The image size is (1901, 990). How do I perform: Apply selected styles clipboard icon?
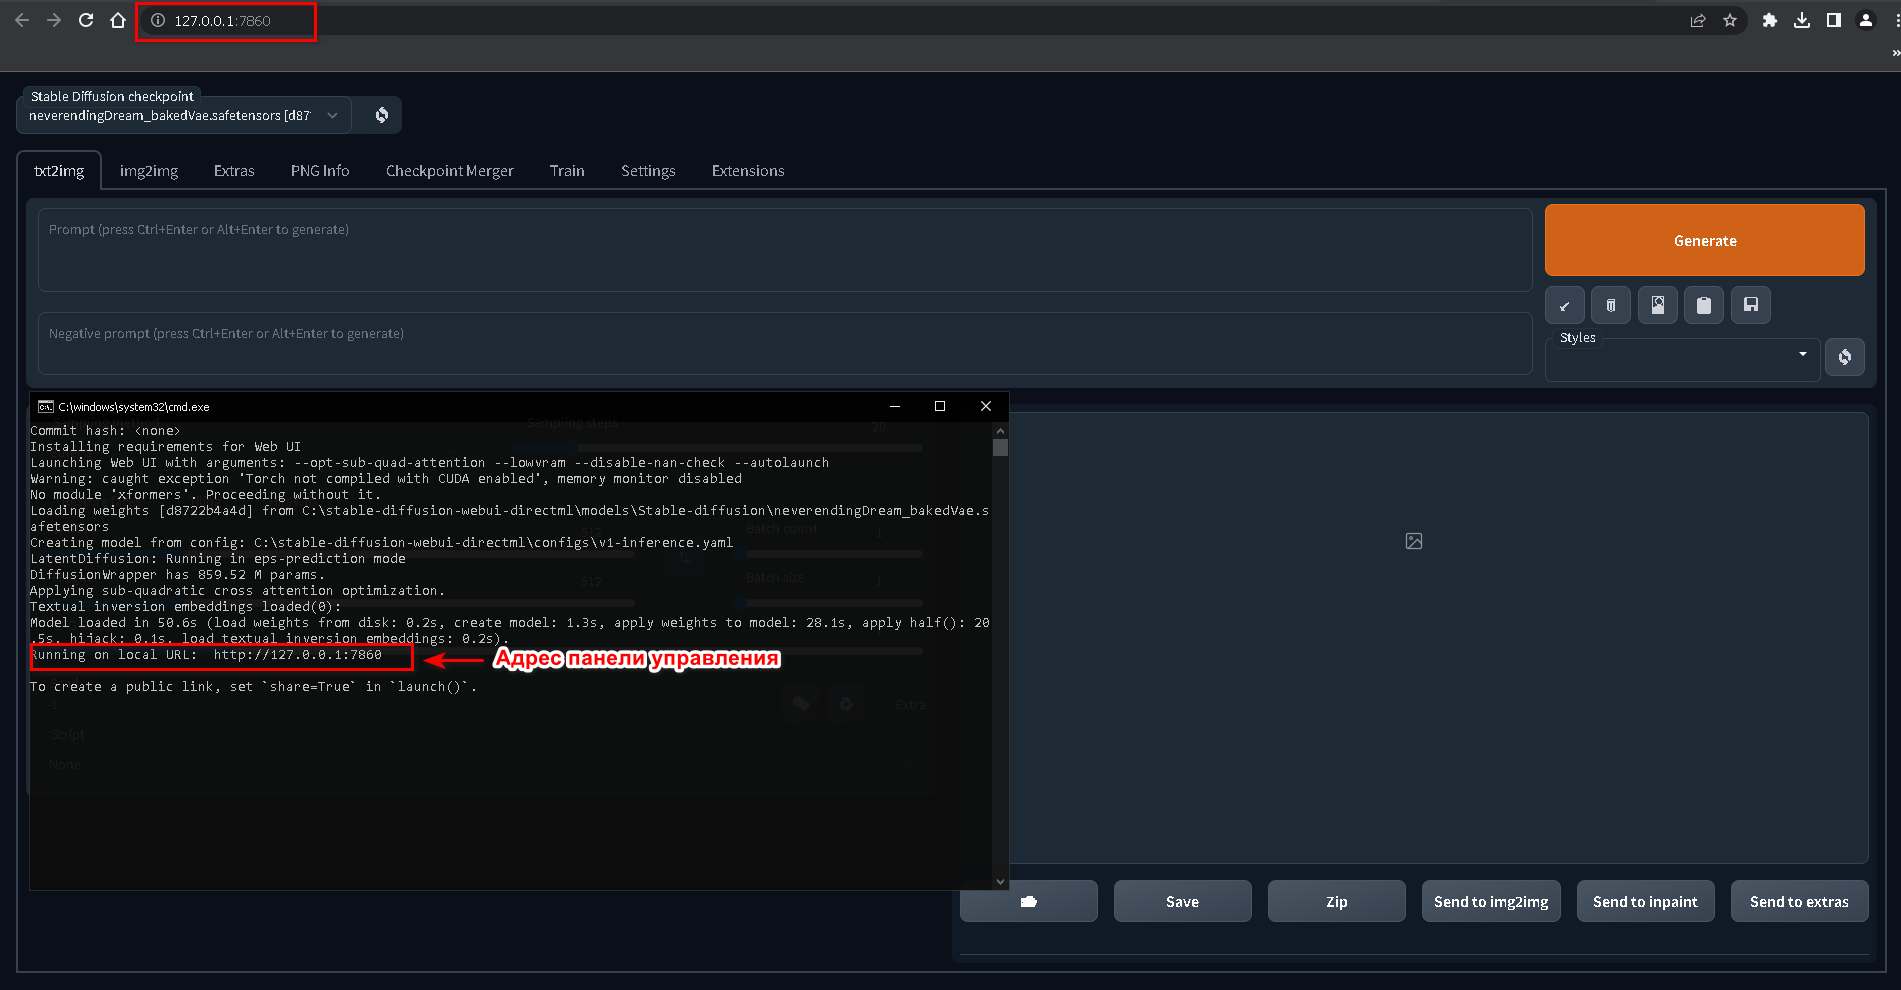[1704, 305]
